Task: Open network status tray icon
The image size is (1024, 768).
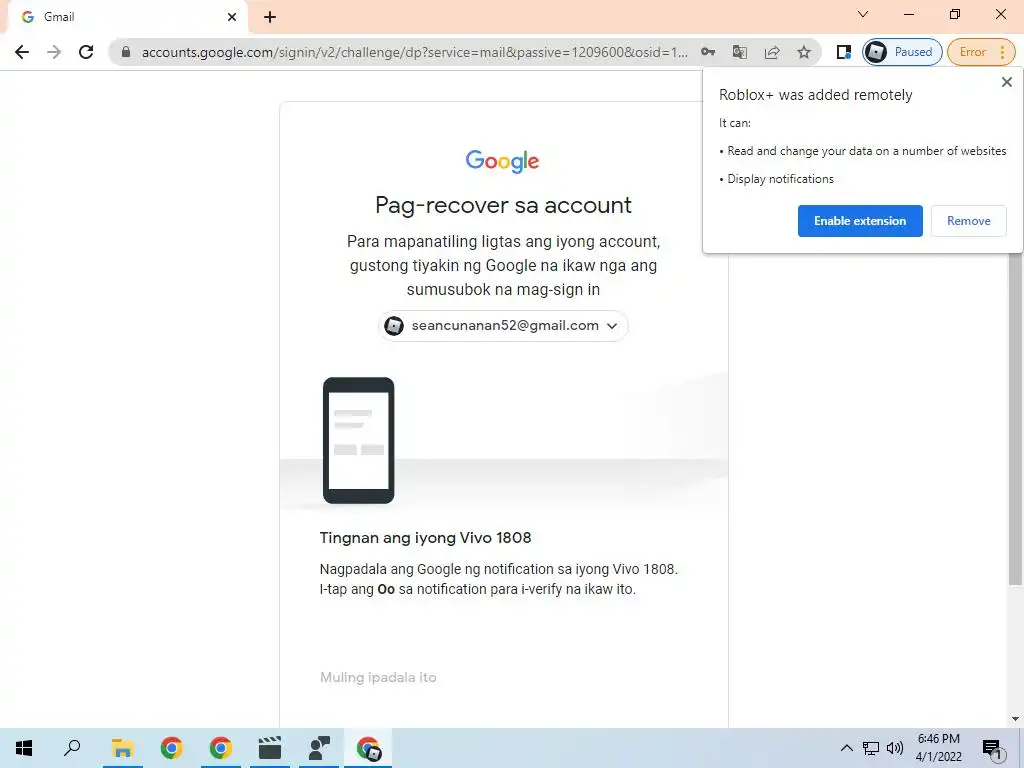Action: (871, 748)
